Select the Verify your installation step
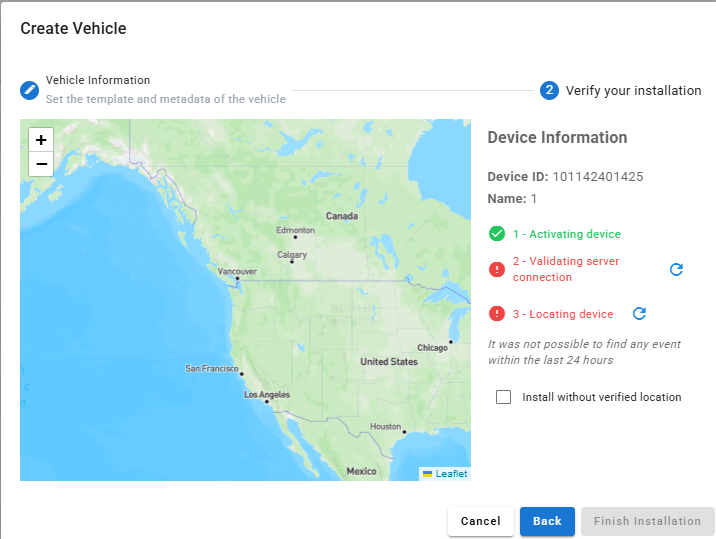Image resolution: width=716 pixels, height=539 pixels. [x=633, y=90]
